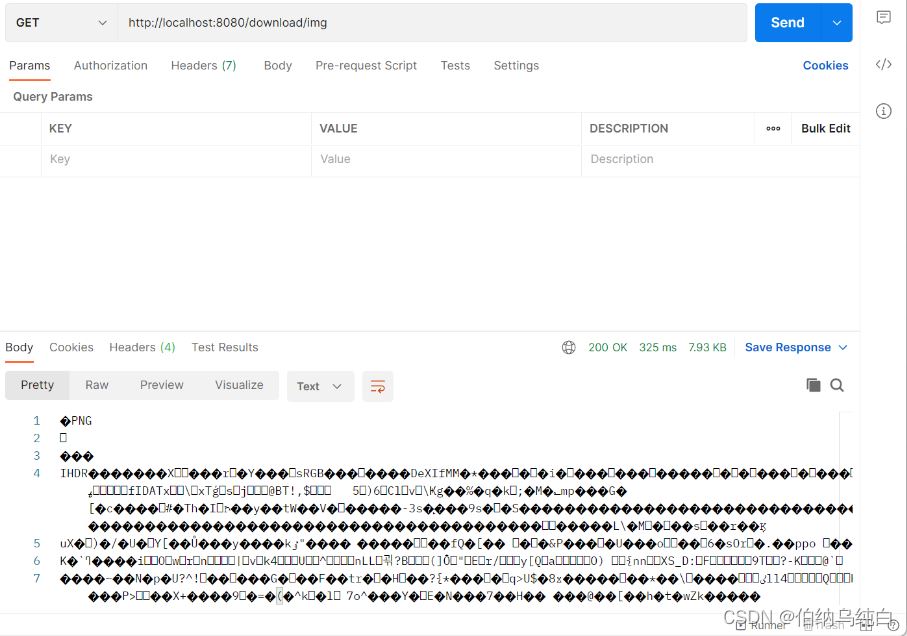
Task: Open the request Settings tab
Action: pyautogui.click(x=516, y=65)
